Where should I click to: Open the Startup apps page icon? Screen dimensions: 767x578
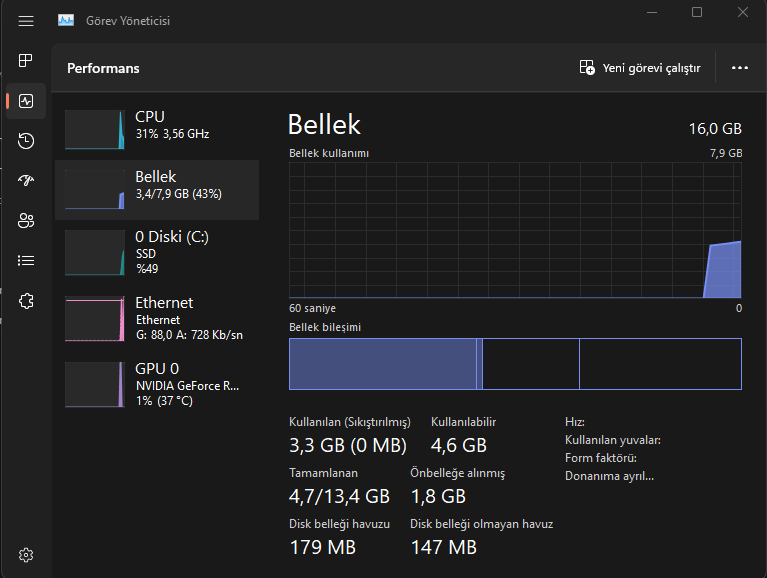26,181
